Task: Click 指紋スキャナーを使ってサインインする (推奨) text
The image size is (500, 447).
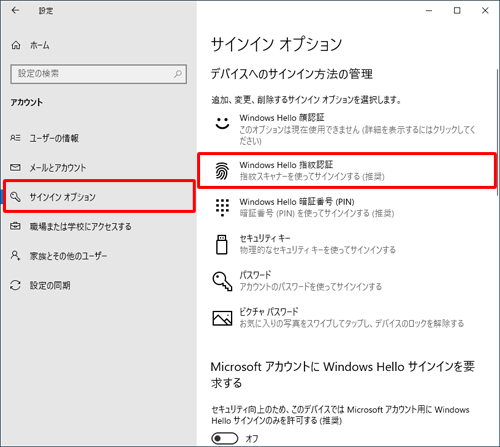Action: [x=312, y=176]
